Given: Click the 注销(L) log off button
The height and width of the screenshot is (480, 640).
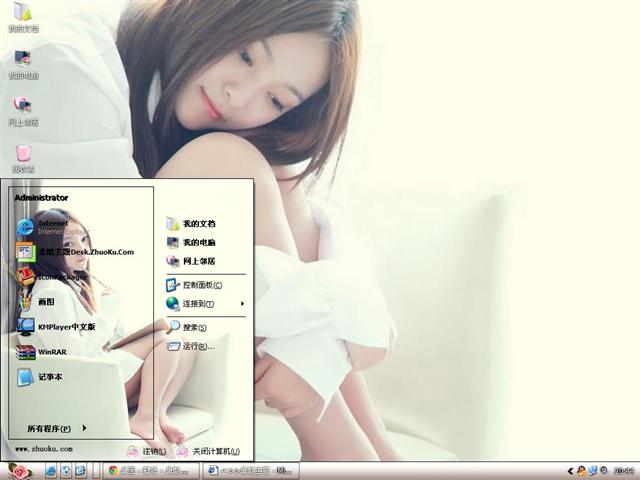Looking at the screenshot, I should click(x=147, y=451).
